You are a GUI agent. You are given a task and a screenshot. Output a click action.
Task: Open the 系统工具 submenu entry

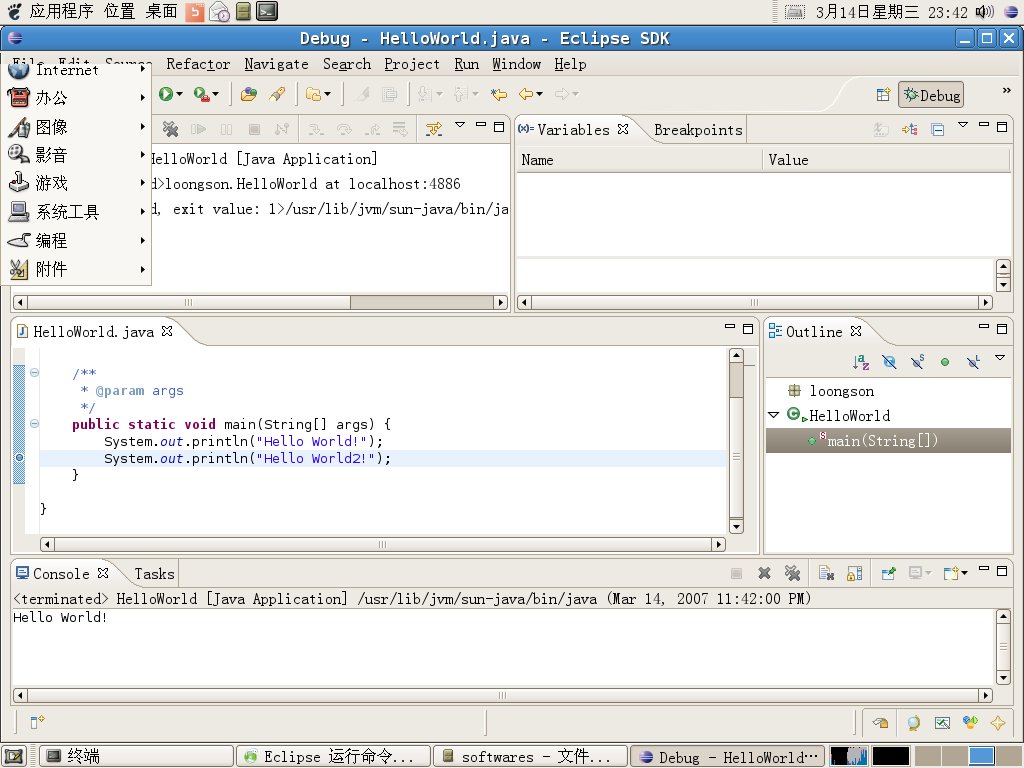coord(76,212)
